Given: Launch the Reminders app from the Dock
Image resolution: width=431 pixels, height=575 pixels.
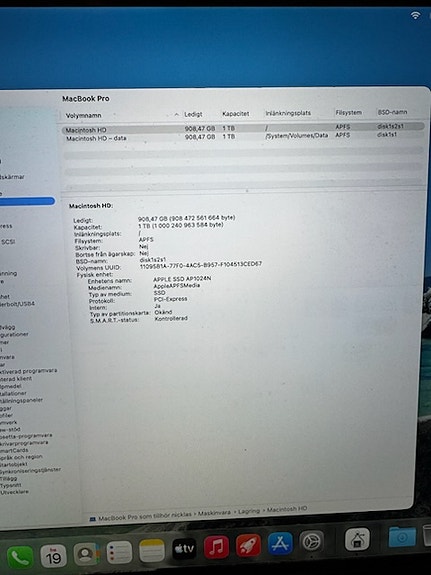Looking at the screenshot, I should click(x=119, y=552).
